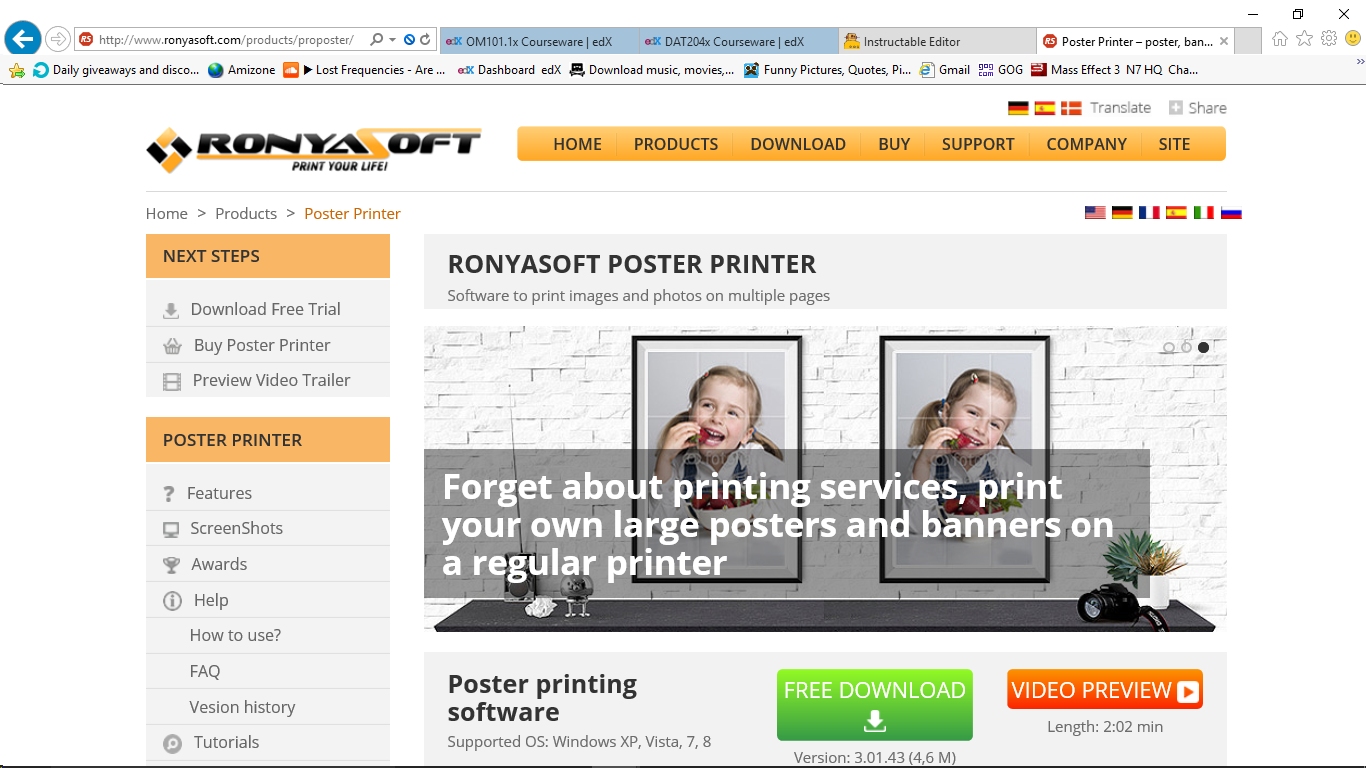Click the Products breadcrumb link
Viewport: 1366px width, 768px height.
246,213
